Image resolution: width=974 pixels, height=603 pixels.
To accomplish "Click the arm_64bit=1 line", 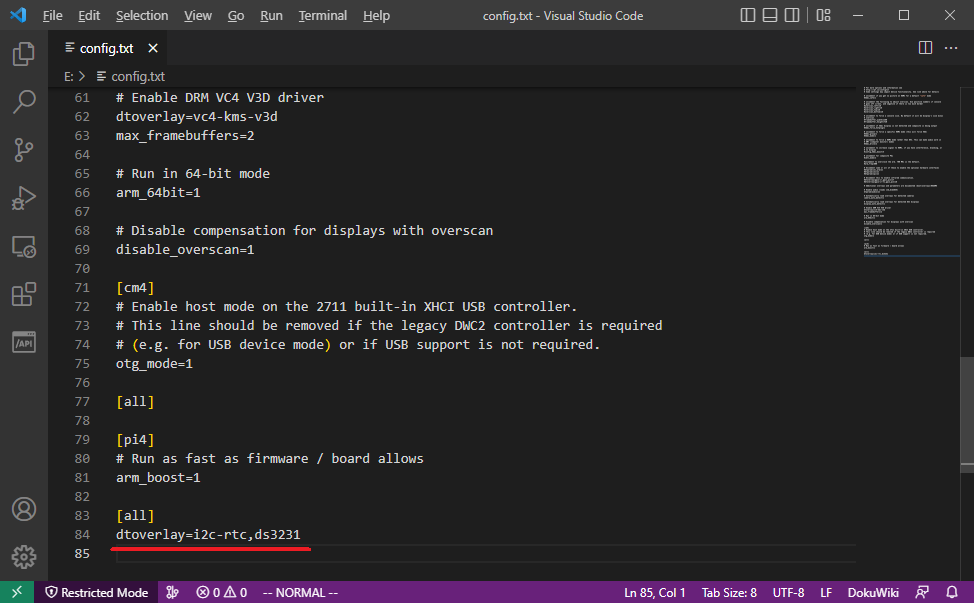I will [x=158, y=193].
